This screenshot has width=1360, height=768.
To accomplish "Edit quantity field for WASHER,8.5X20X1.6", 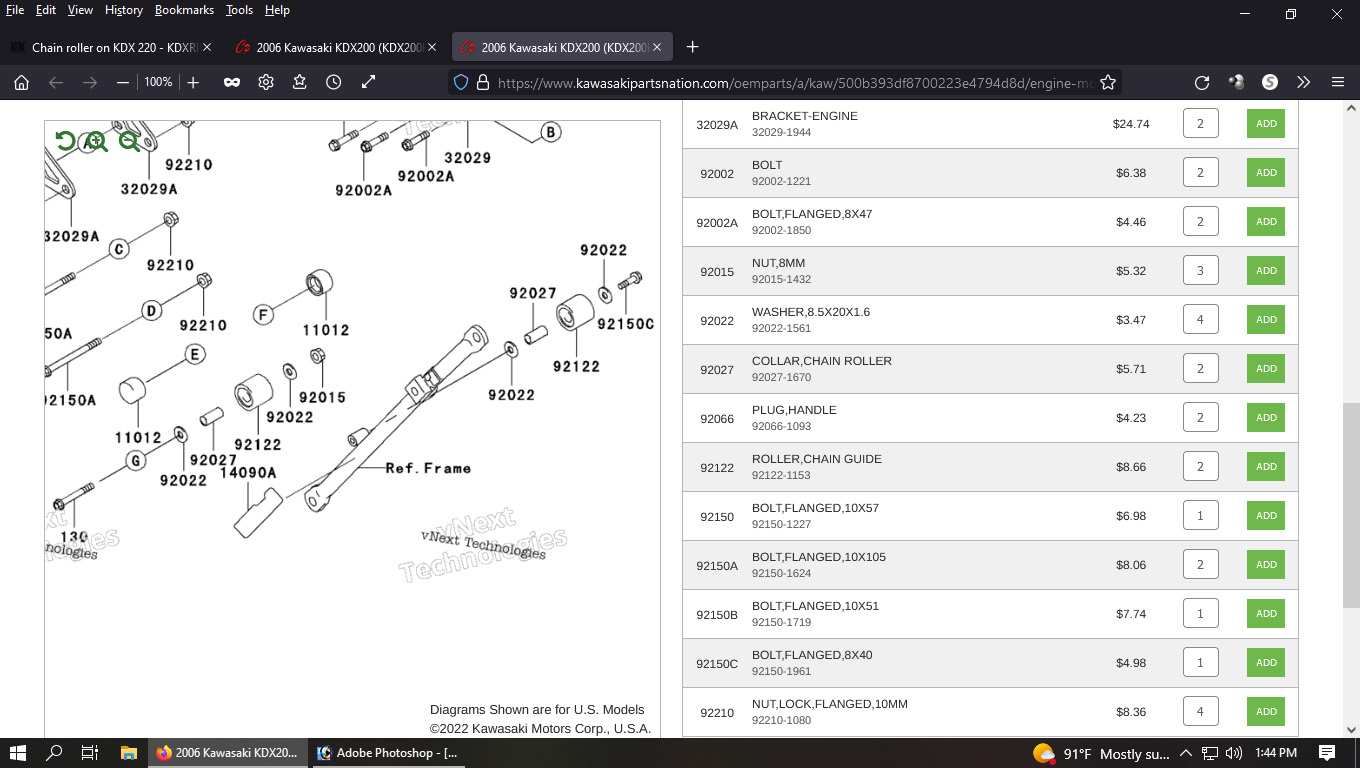I will (x=1200, y=320).
